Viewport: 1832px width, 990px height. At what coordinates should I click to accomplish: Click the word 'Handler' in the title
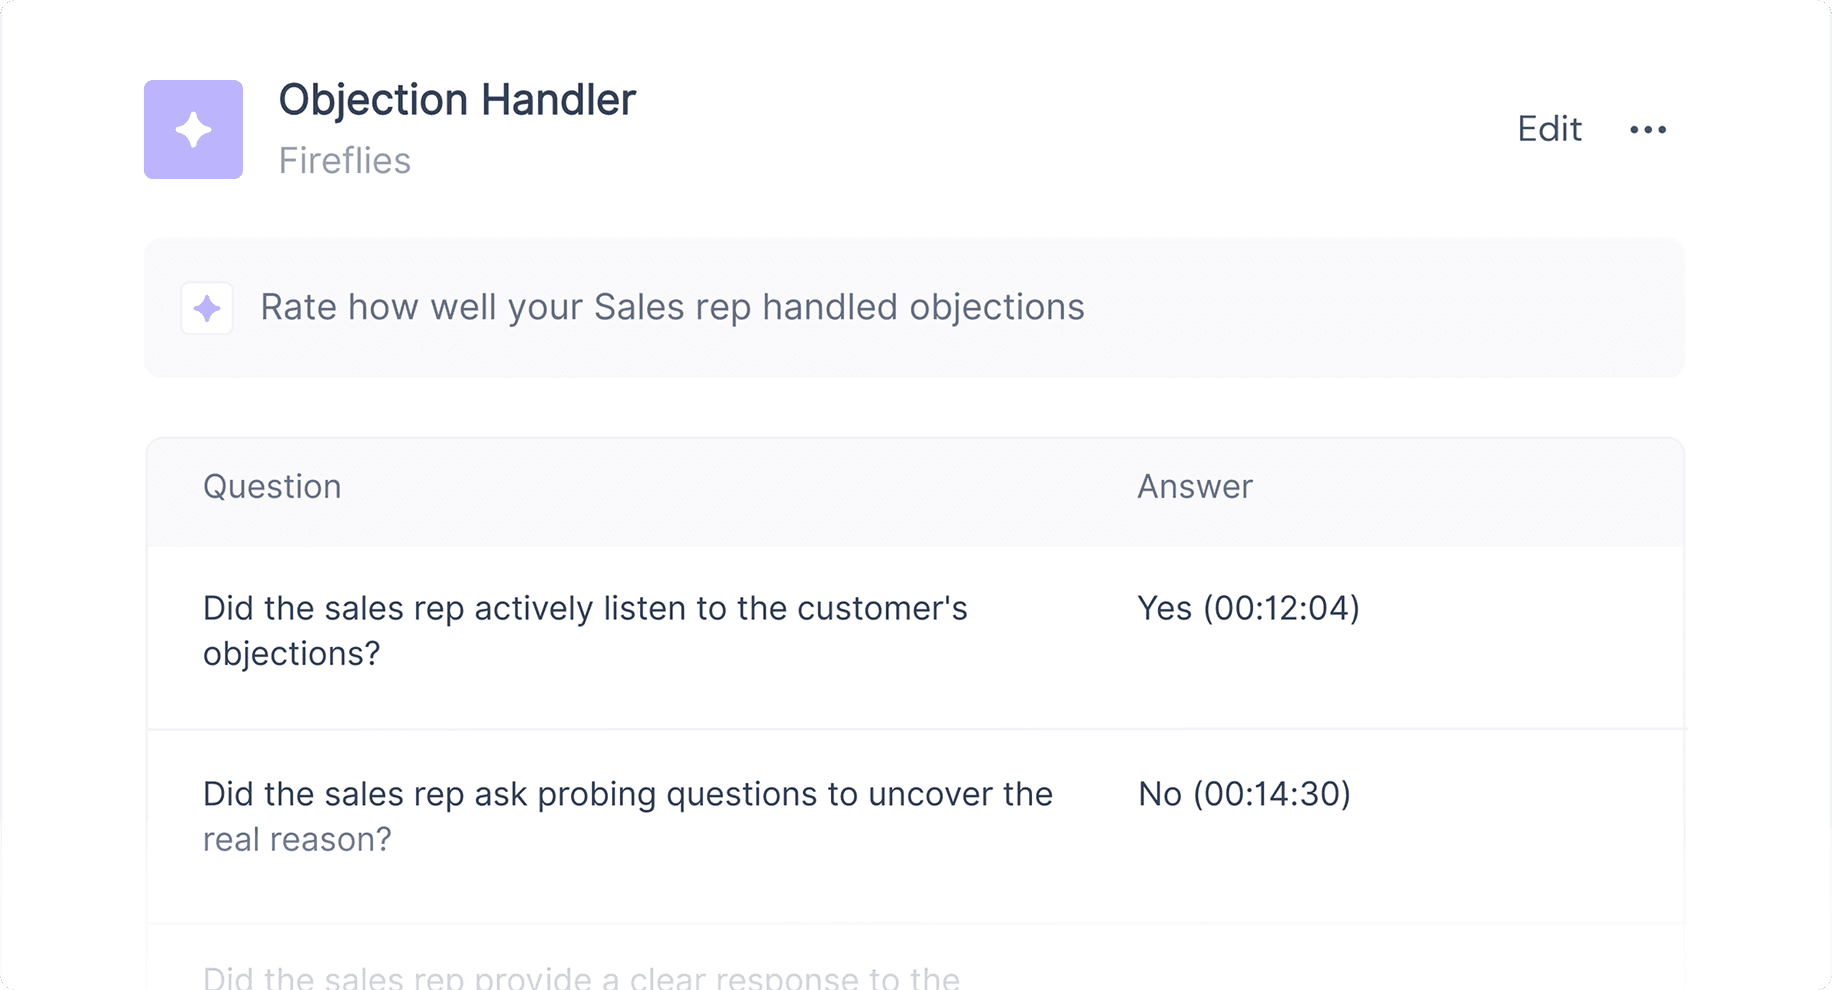click(x=558, y=100)
